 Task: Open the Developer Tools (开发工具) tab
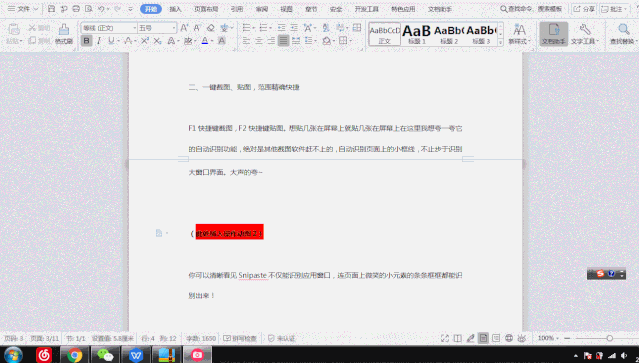(367, 9)
